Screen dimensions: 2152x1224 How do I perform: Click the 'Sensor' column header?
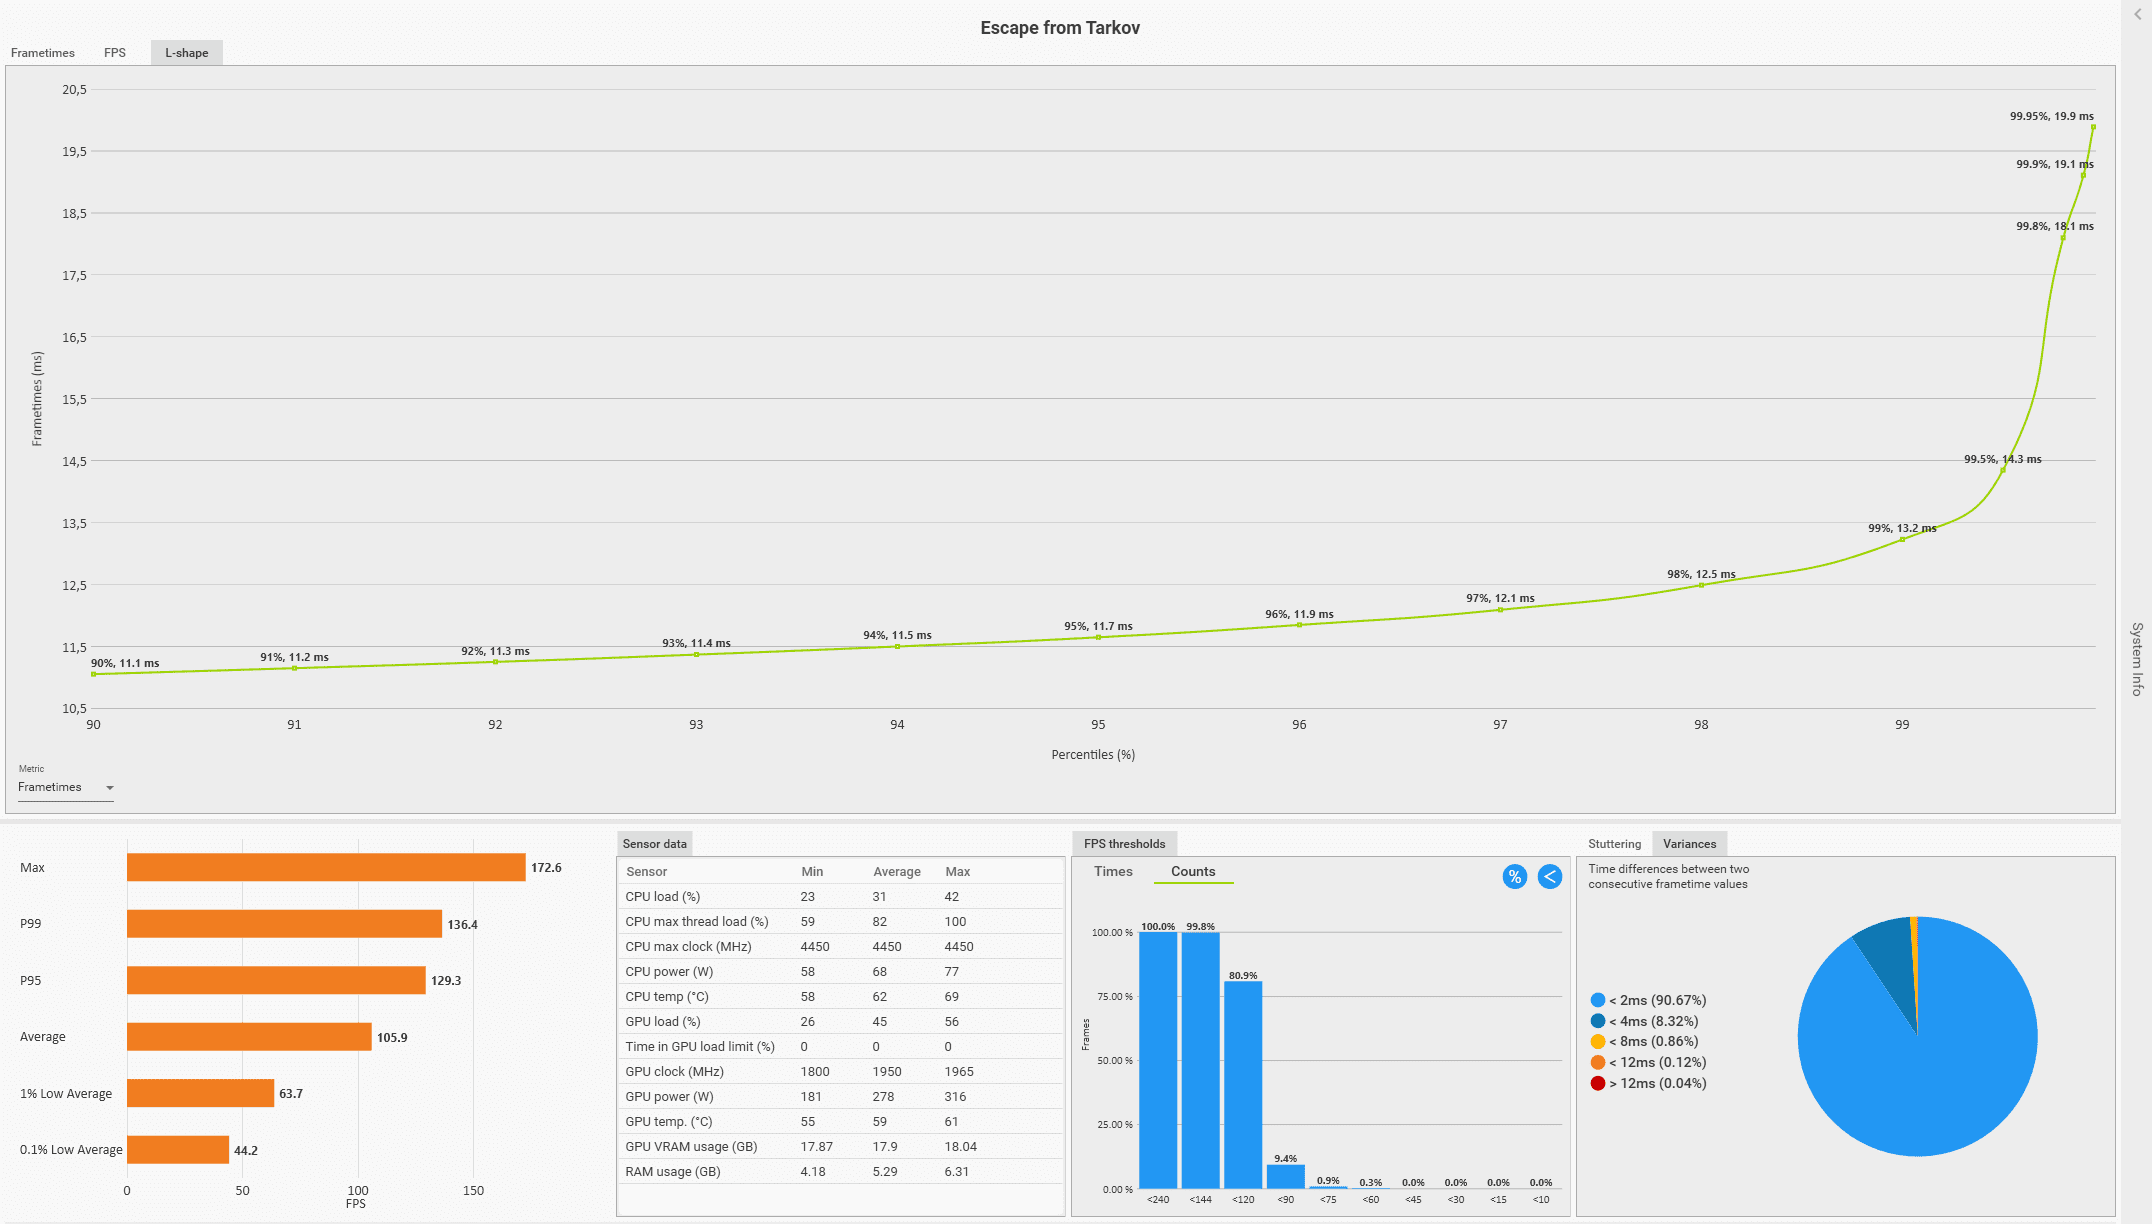click(646, 872)
